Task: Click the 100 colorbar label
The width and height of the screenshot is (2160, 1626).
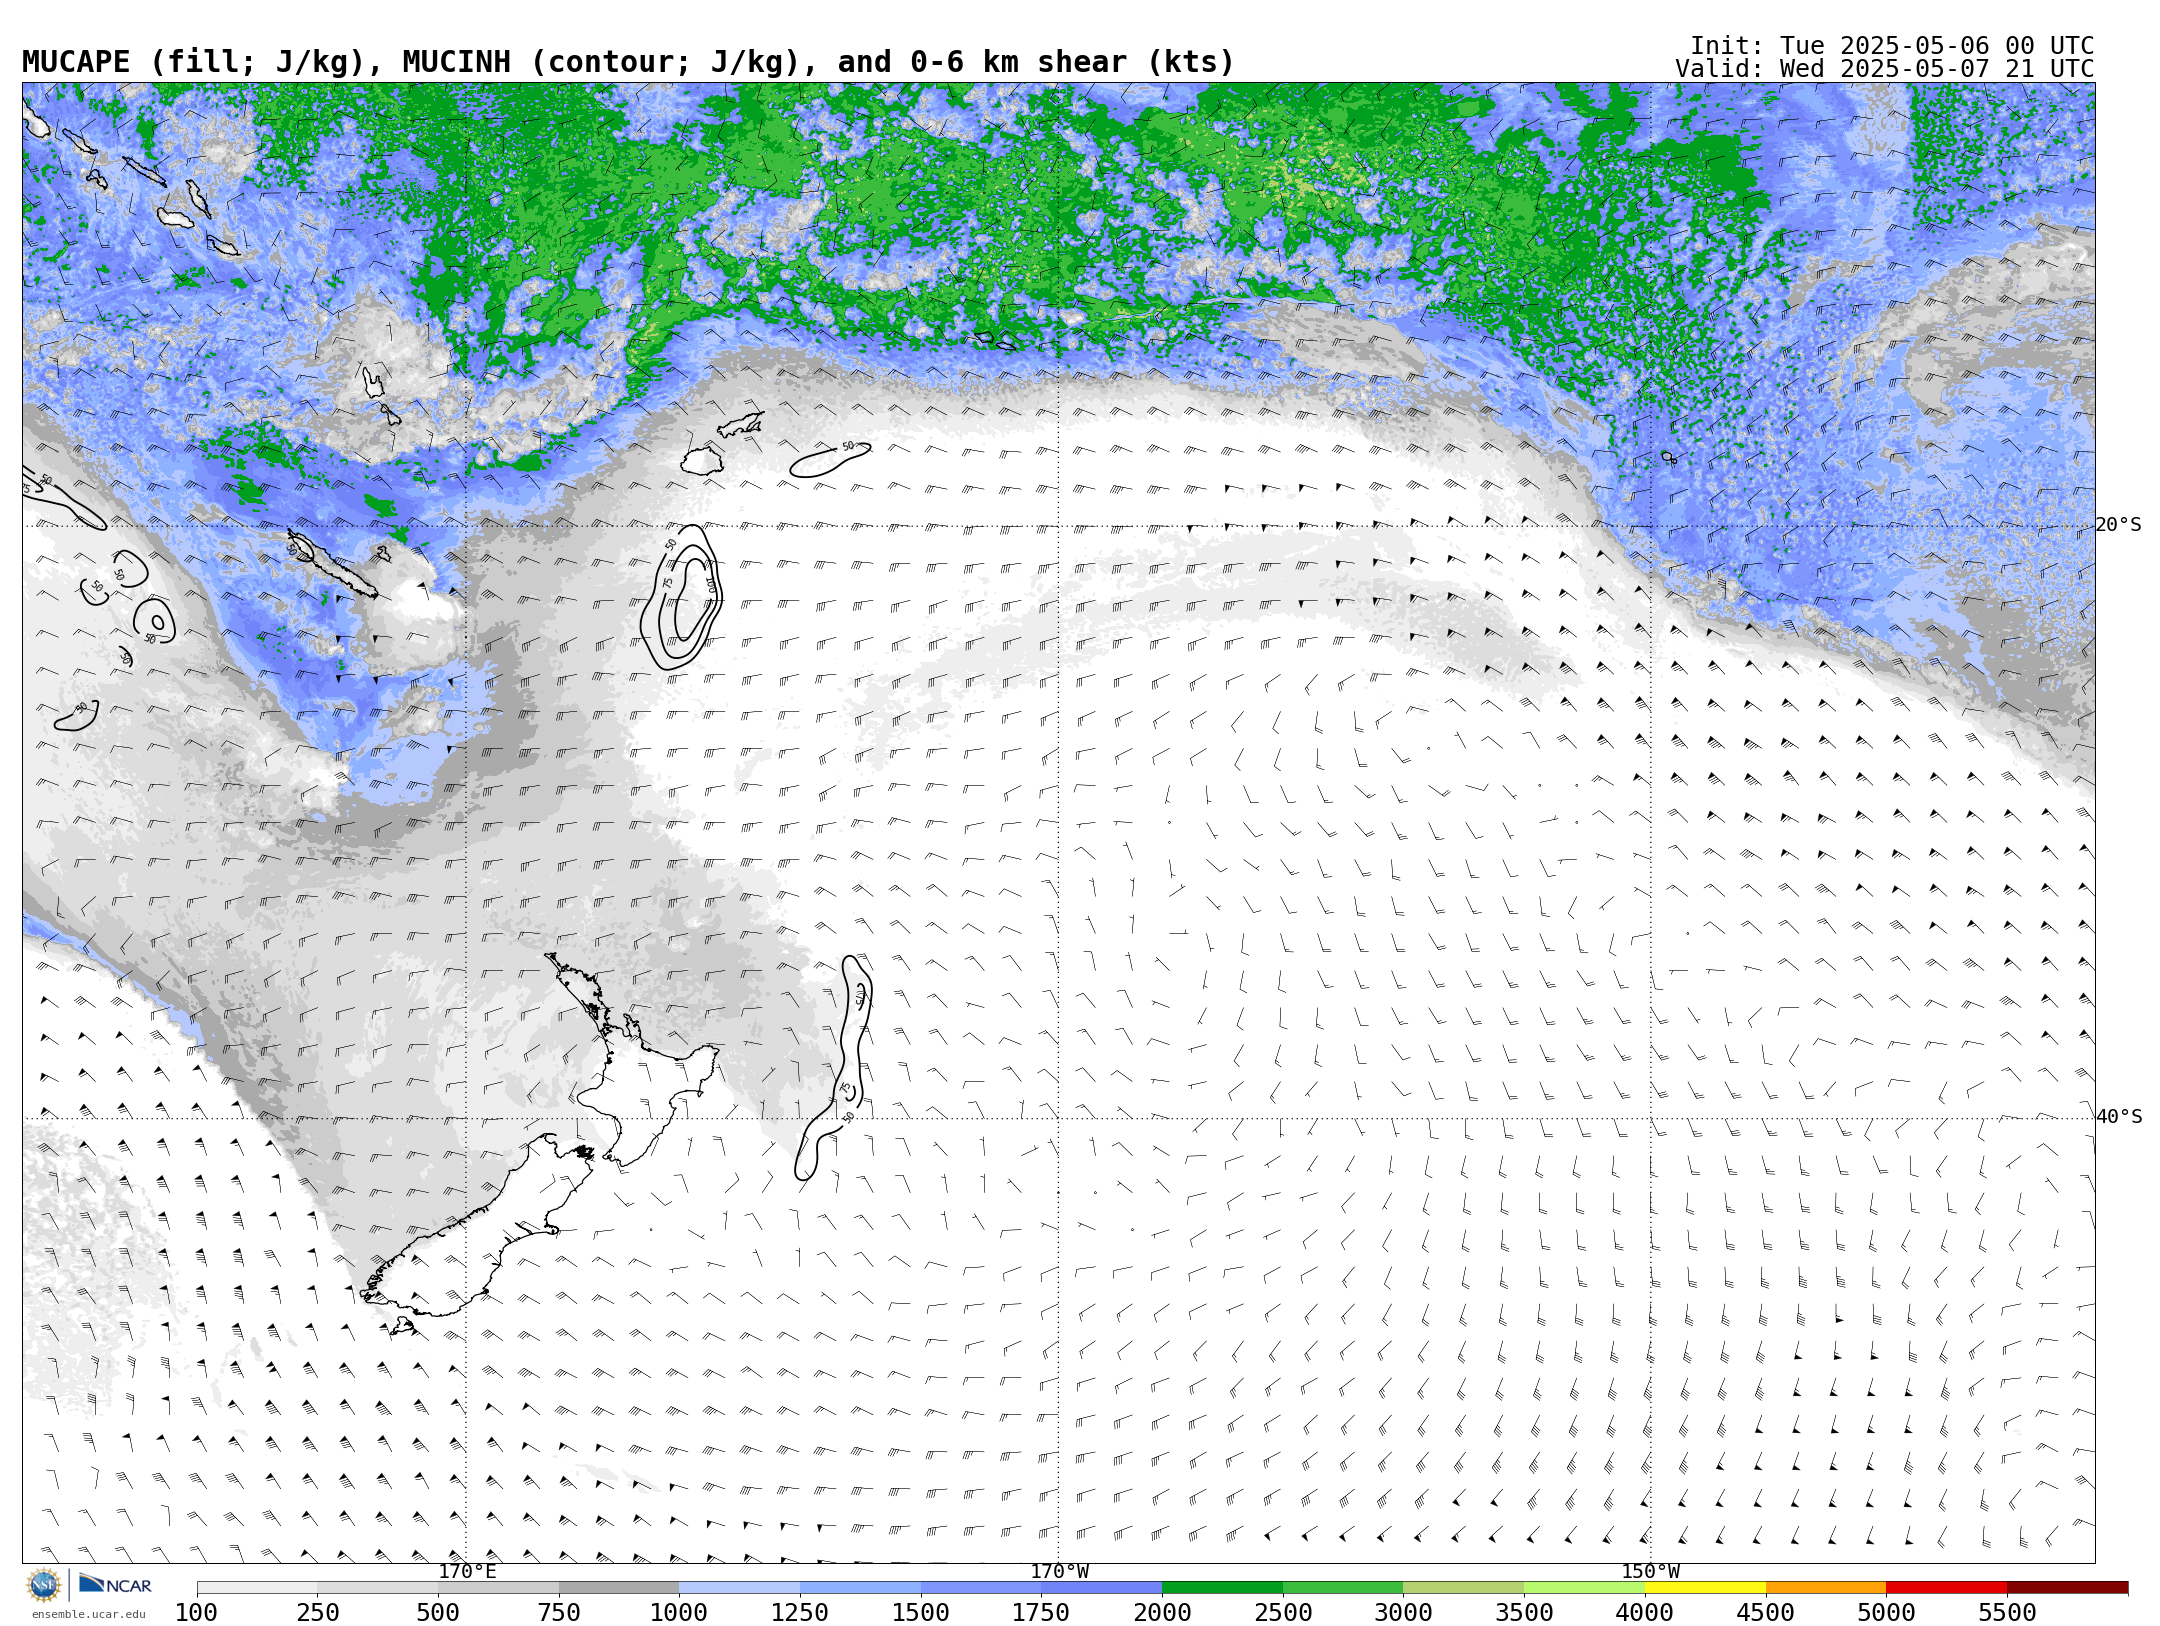Action: tap(196, 1613)
